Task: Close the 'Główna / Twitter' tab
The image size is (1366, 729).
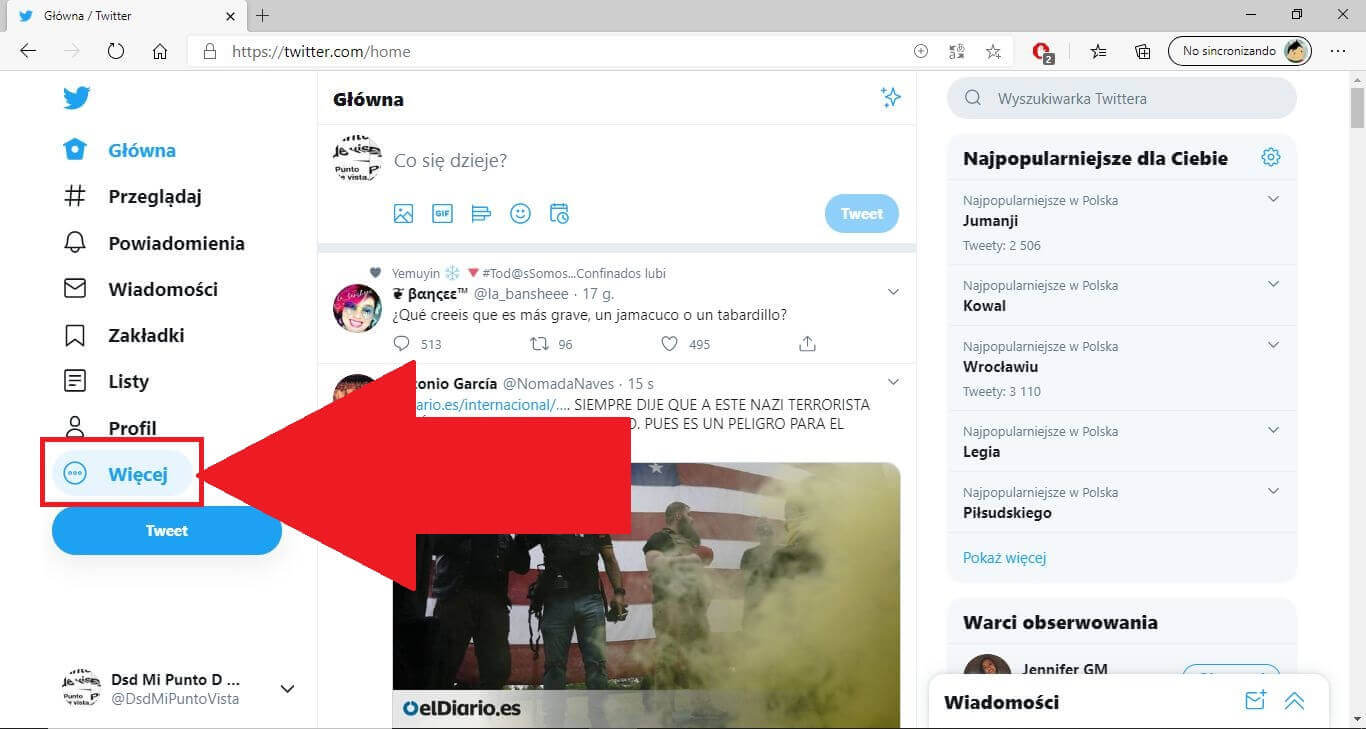Action: click(230, 15)
